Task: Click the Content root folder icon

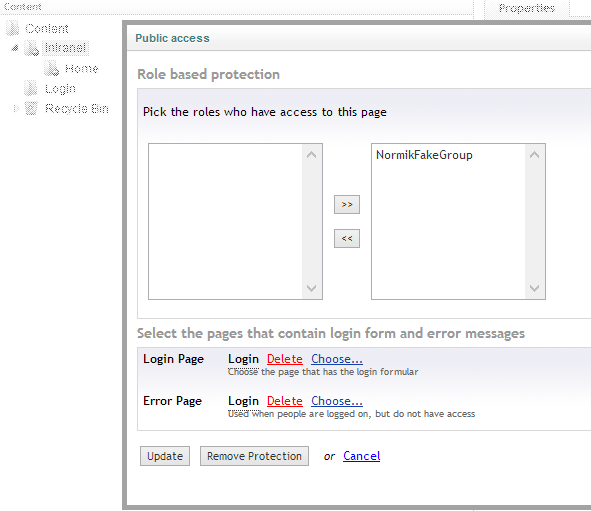Action: pos(12,28)
